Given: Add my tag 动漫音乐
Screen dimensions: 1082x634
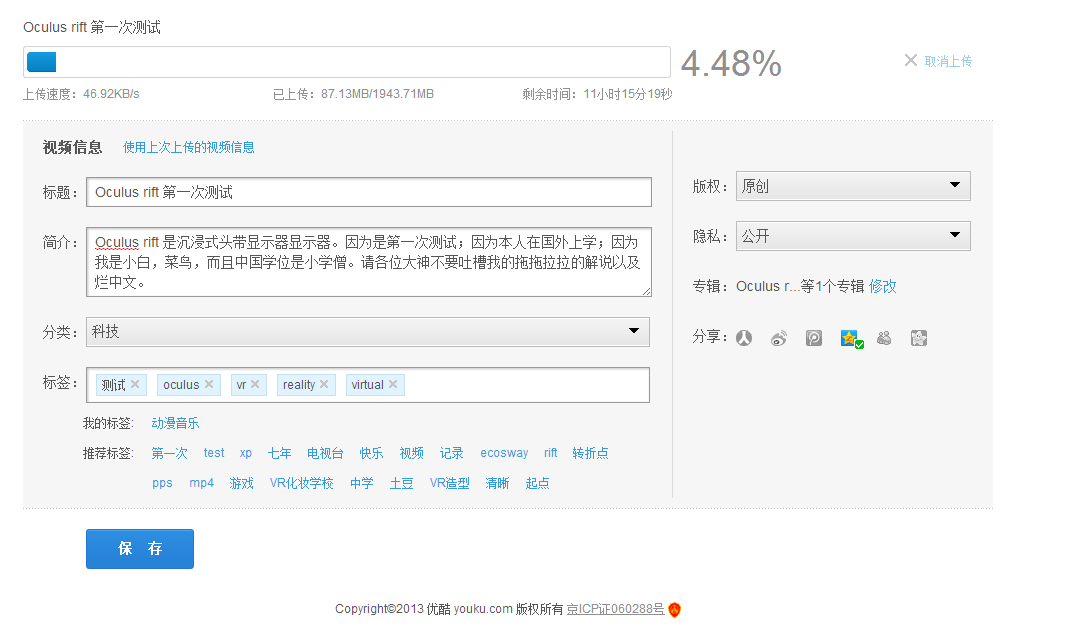Looking at the screenshot, I should click(x=175, y=424).
